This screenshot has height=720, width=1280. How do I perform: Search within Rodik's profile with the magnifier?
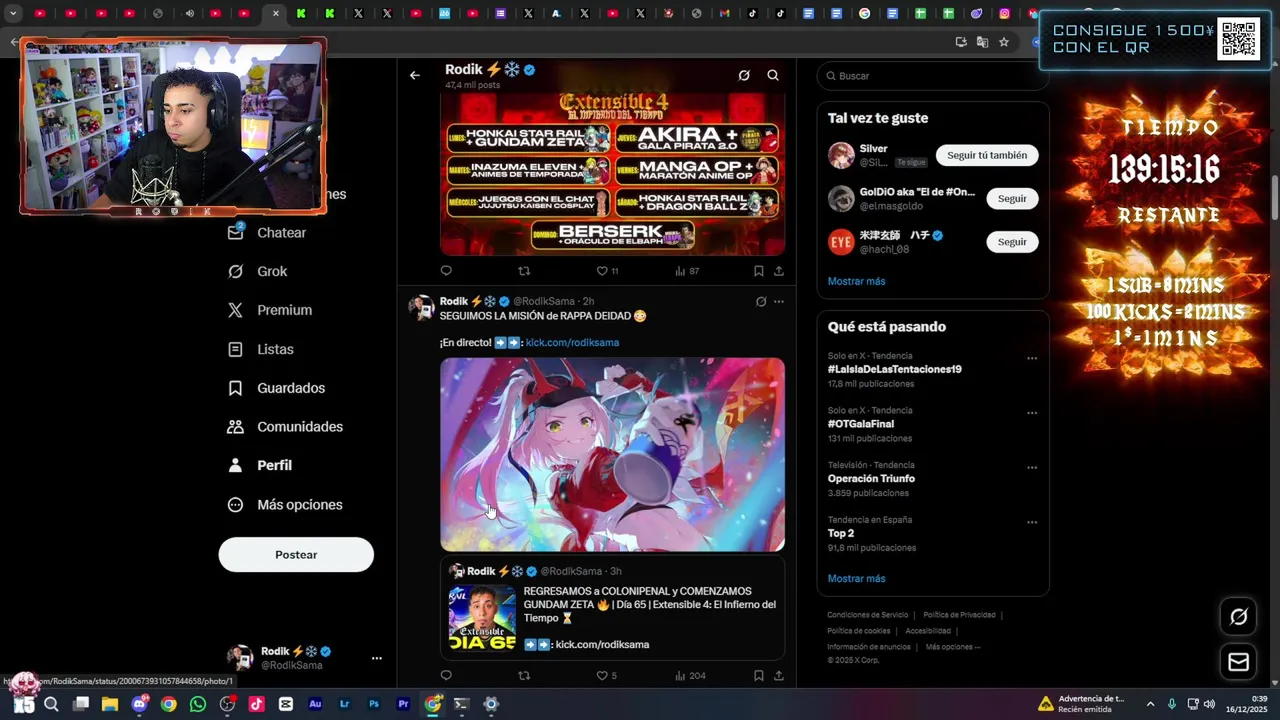click(x=773, y=75)
